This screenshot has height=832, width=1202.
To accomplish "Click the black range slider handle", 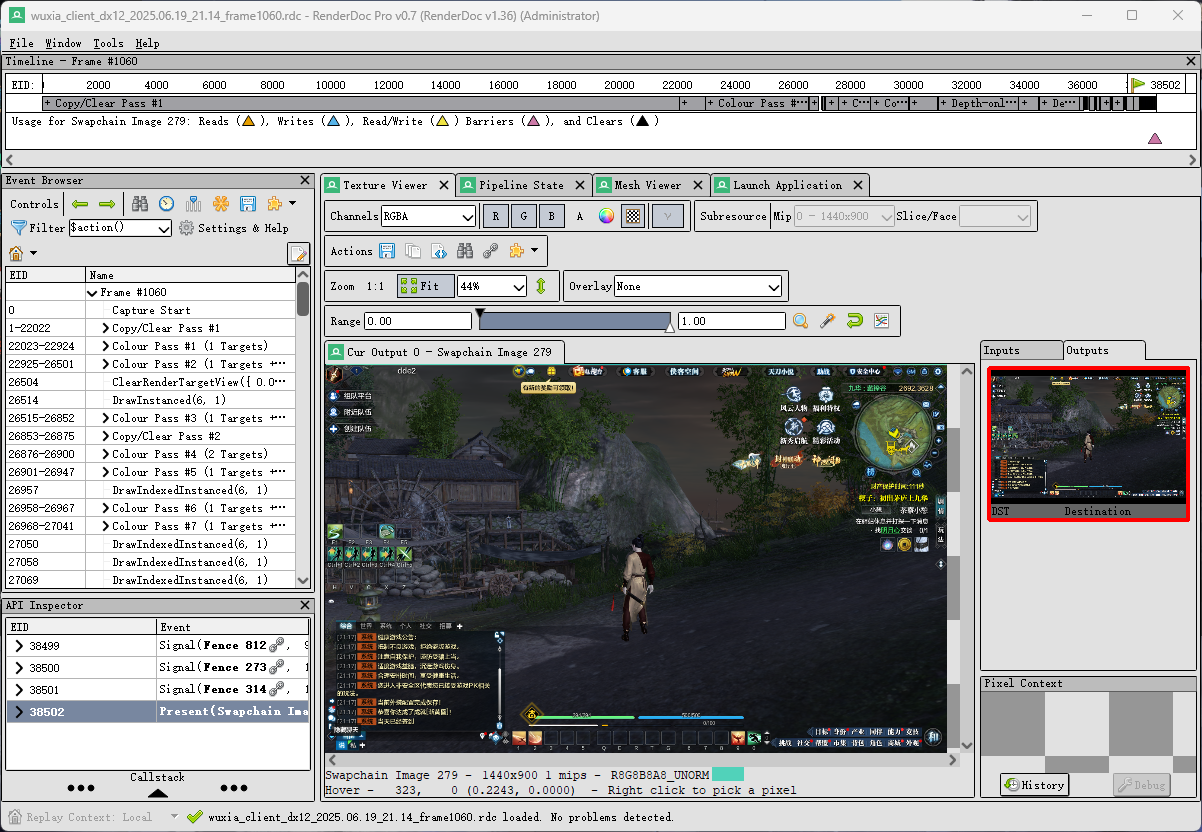I will [480, 313].
